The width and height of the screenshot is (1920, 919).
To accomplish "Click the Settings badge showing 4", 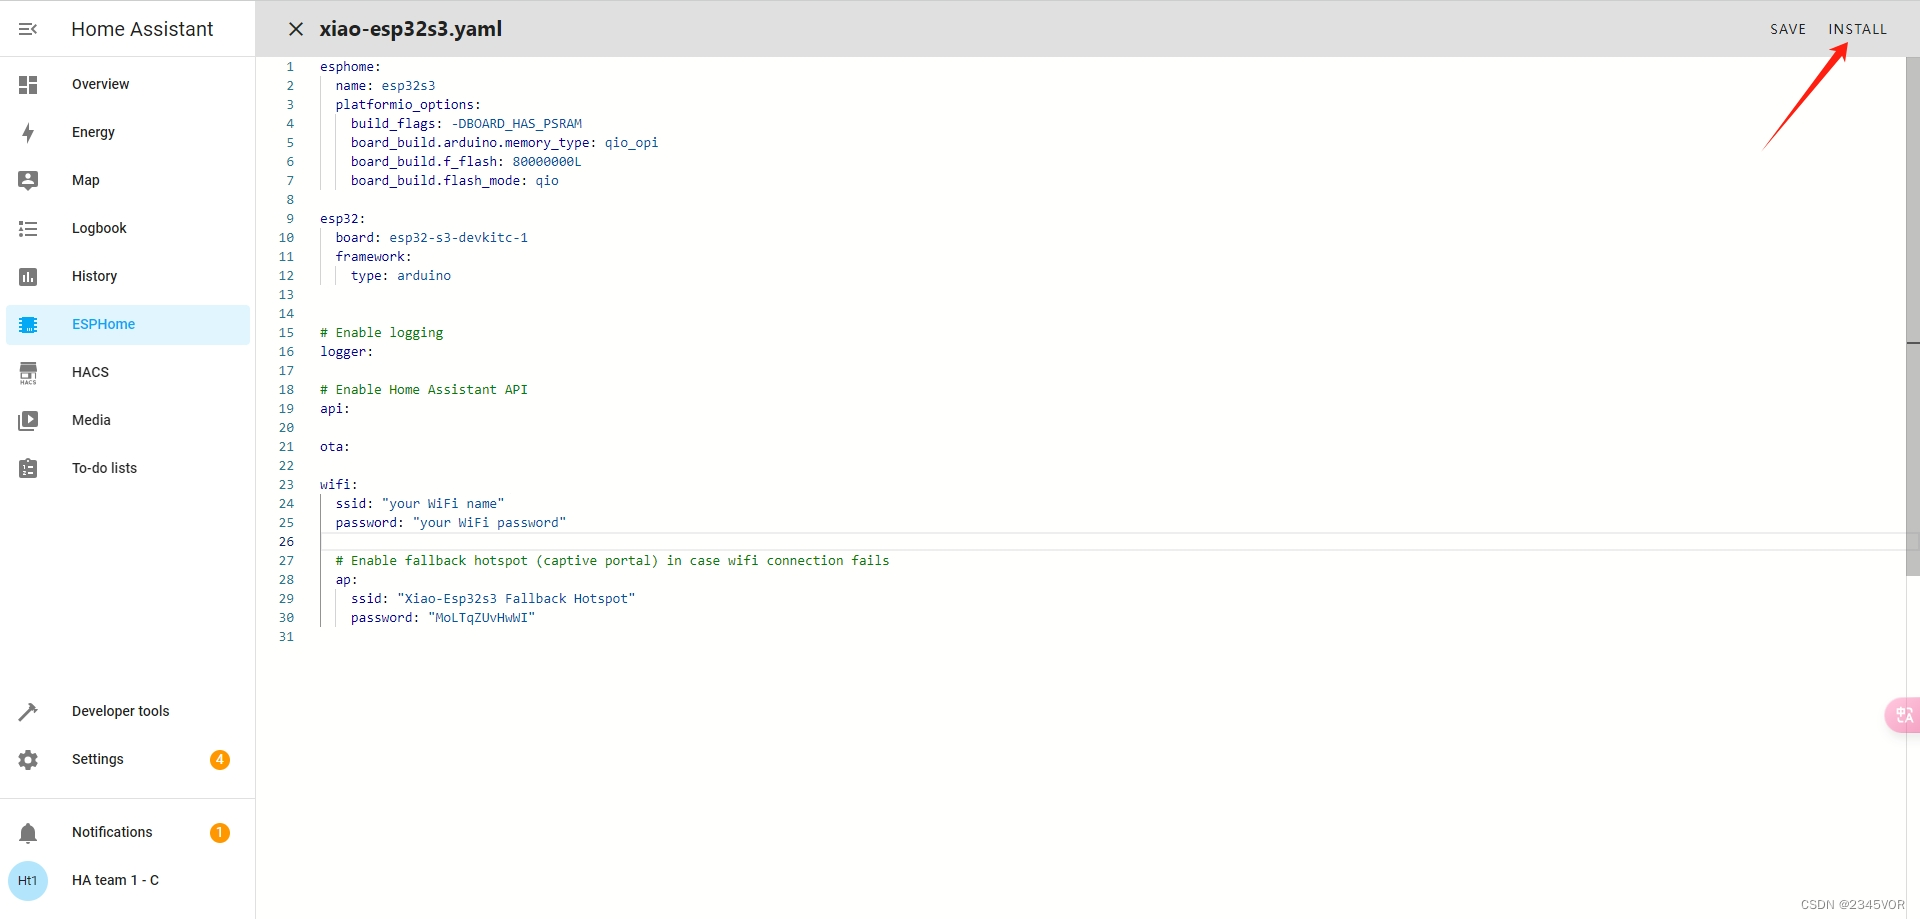I will (x=220, y=760).
